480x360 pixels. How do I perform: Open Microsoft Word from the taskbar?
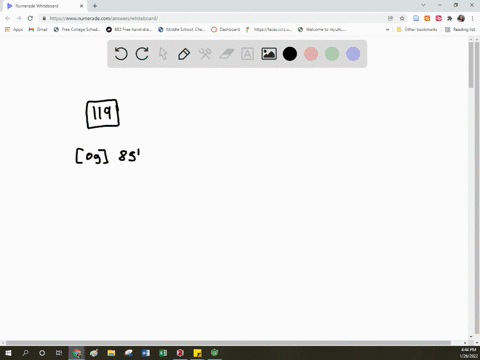(146, 353)
